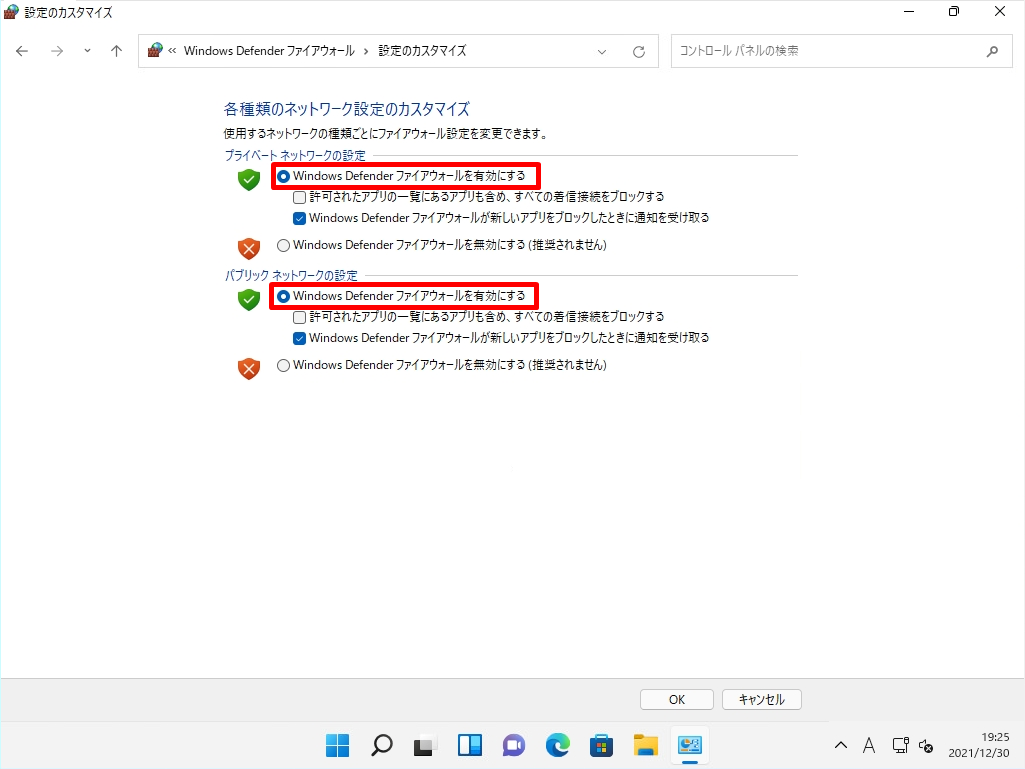
Task: Click the キャンセル button
Action: pyautogui.click(x=762, y=700)
